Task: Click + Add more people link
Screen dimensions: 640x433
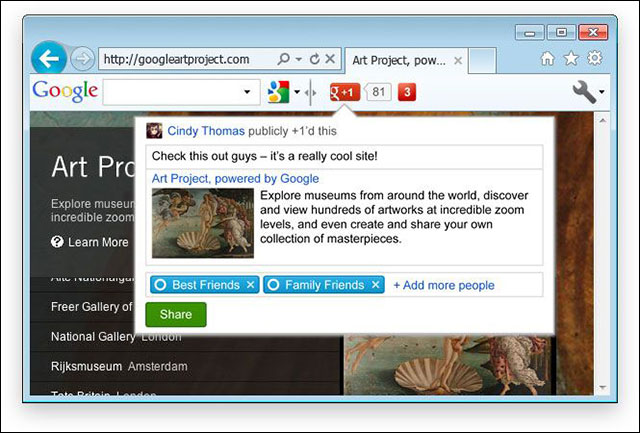Action: click(444, 285)
